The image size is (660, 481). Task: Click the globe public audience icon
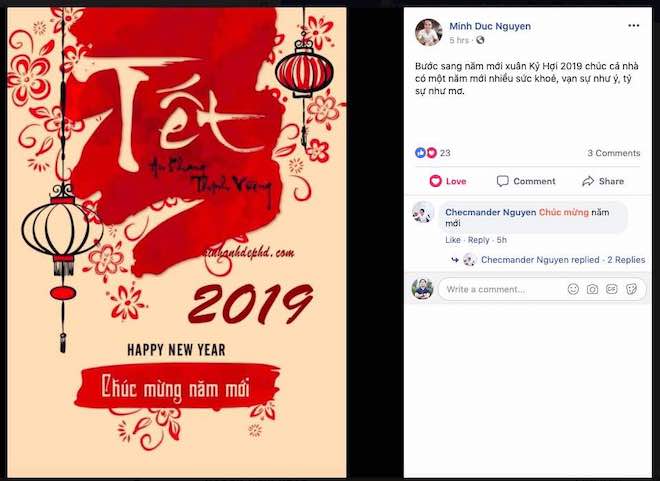(480, 40)
